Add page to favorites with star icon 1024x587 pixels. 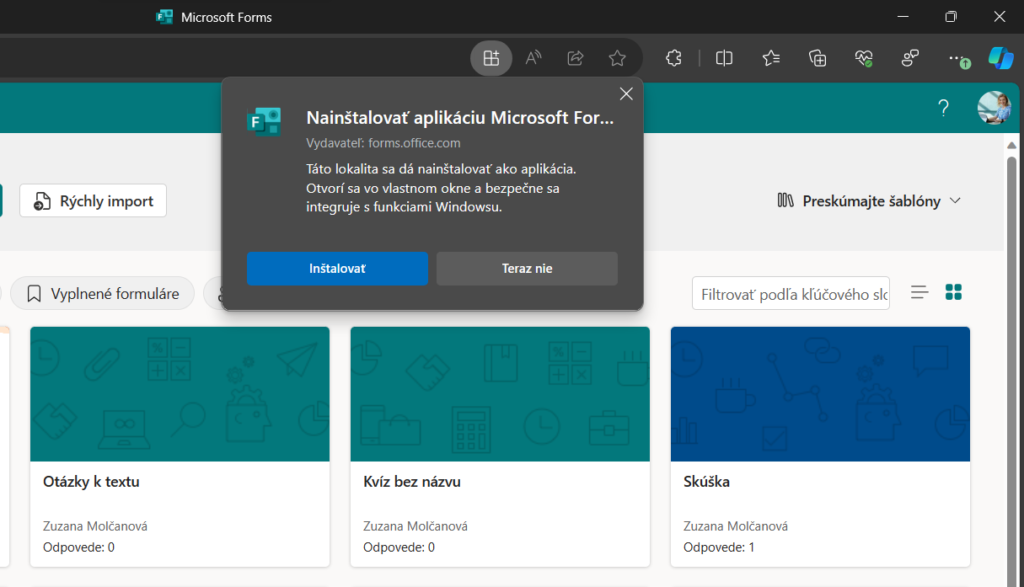coord(617,58)
